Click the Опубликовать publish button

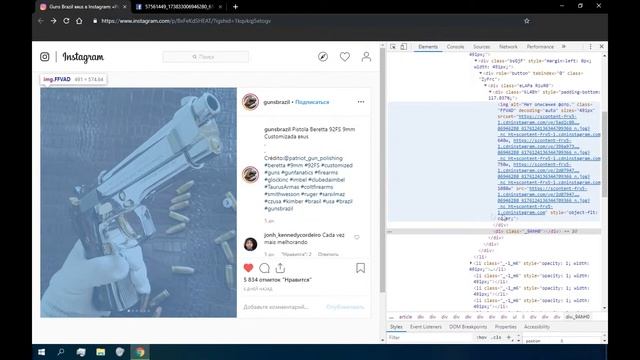(x=345, y=307)
